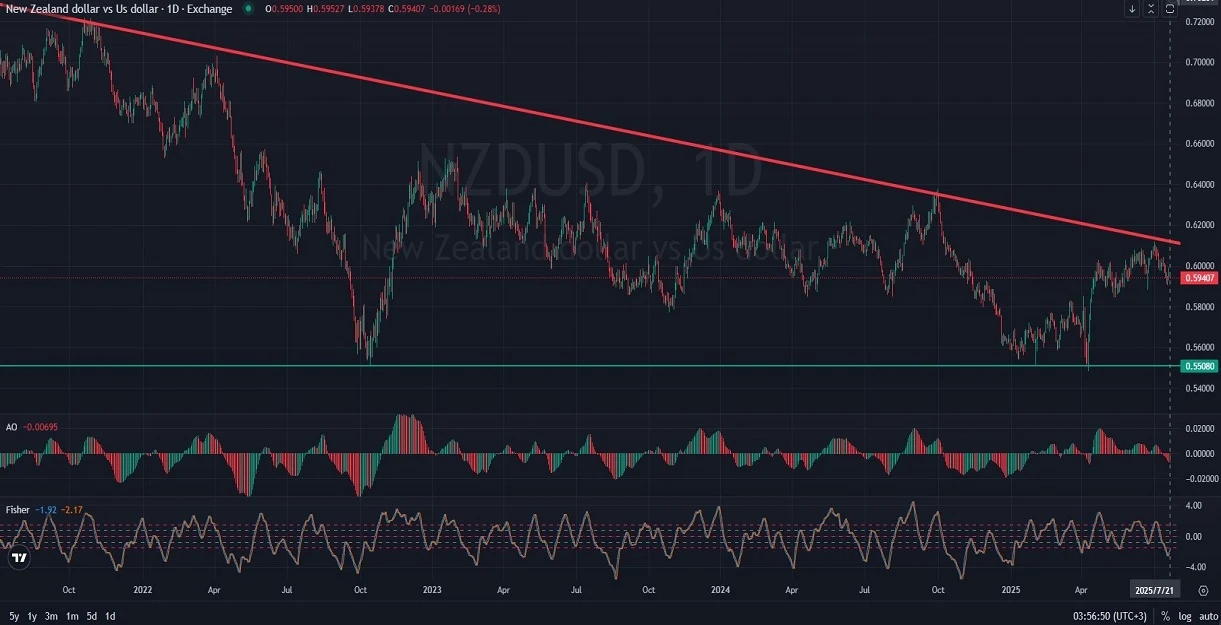This screenshot has height=625, width=1221.
Task: Choose the 1m time range
Action: [72, 616]
